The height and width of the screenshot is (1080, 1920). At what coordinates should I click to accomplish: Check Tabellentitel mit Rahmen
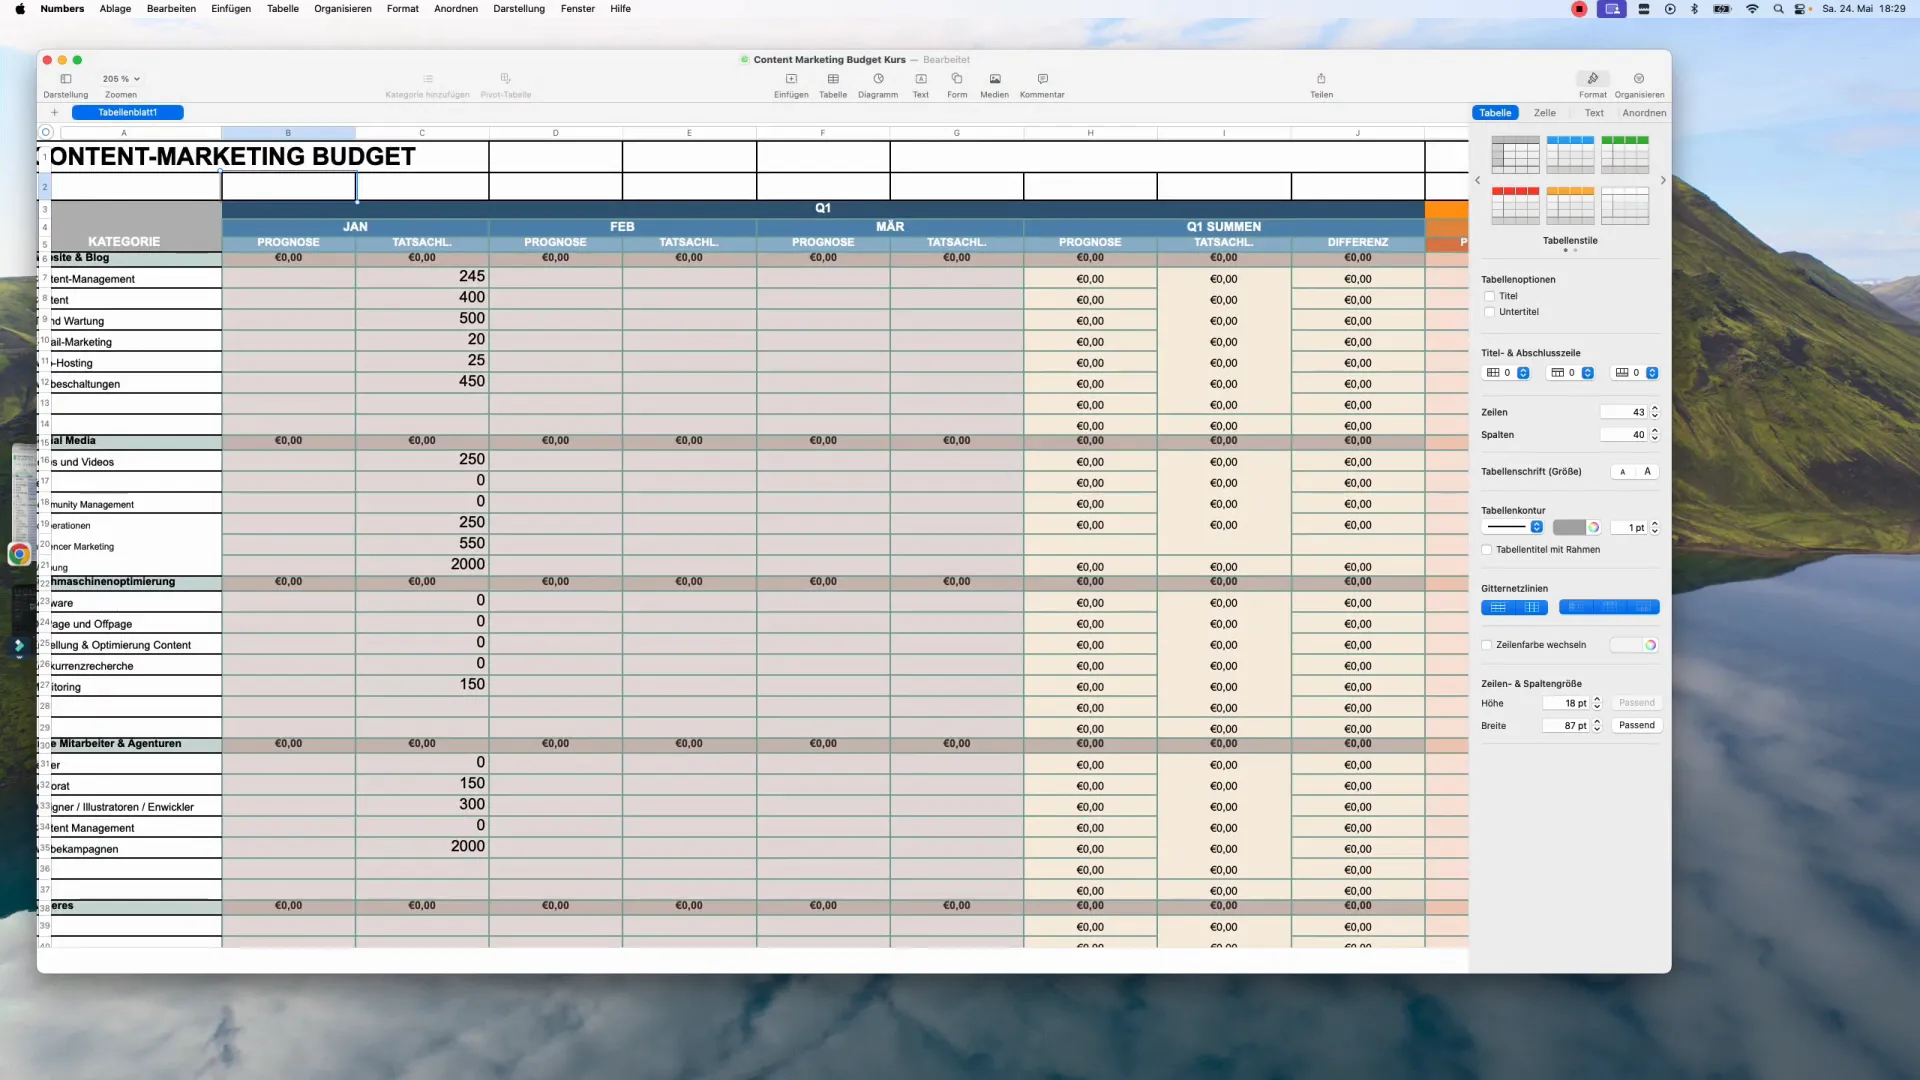coord(1487,550)
